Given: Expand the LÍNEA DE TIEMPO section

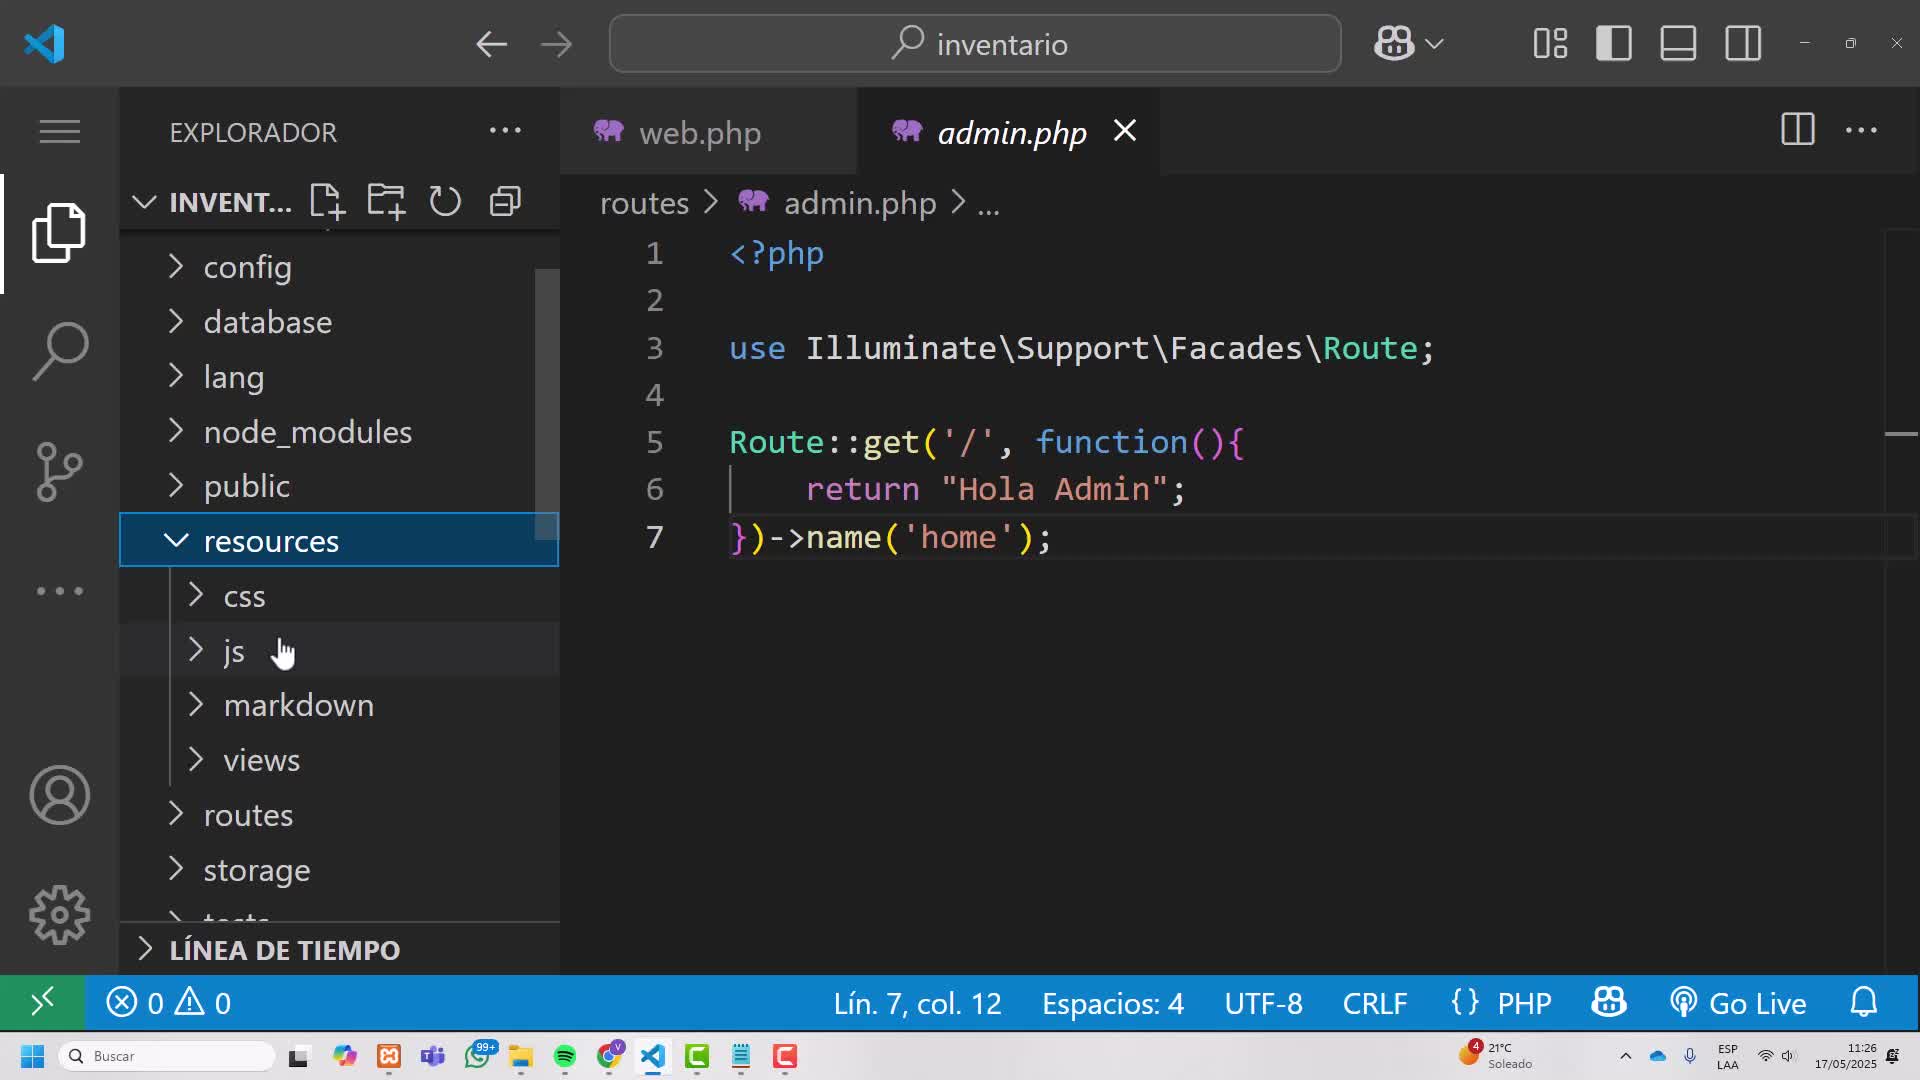Looking at the screenshot, I should point(339,949).
